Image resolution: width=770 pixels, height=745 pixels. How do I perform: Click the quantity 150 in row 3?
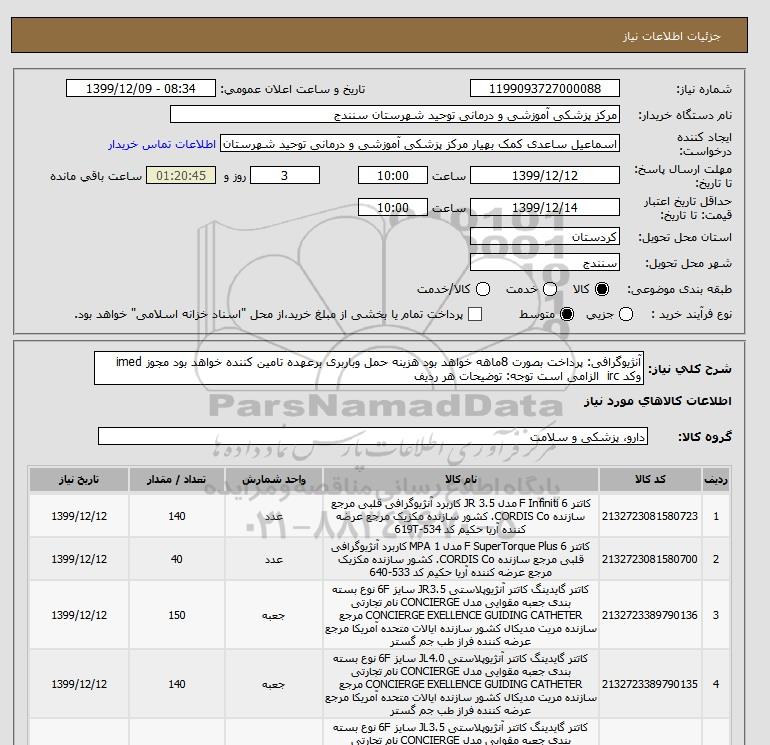tap(177, 615)
